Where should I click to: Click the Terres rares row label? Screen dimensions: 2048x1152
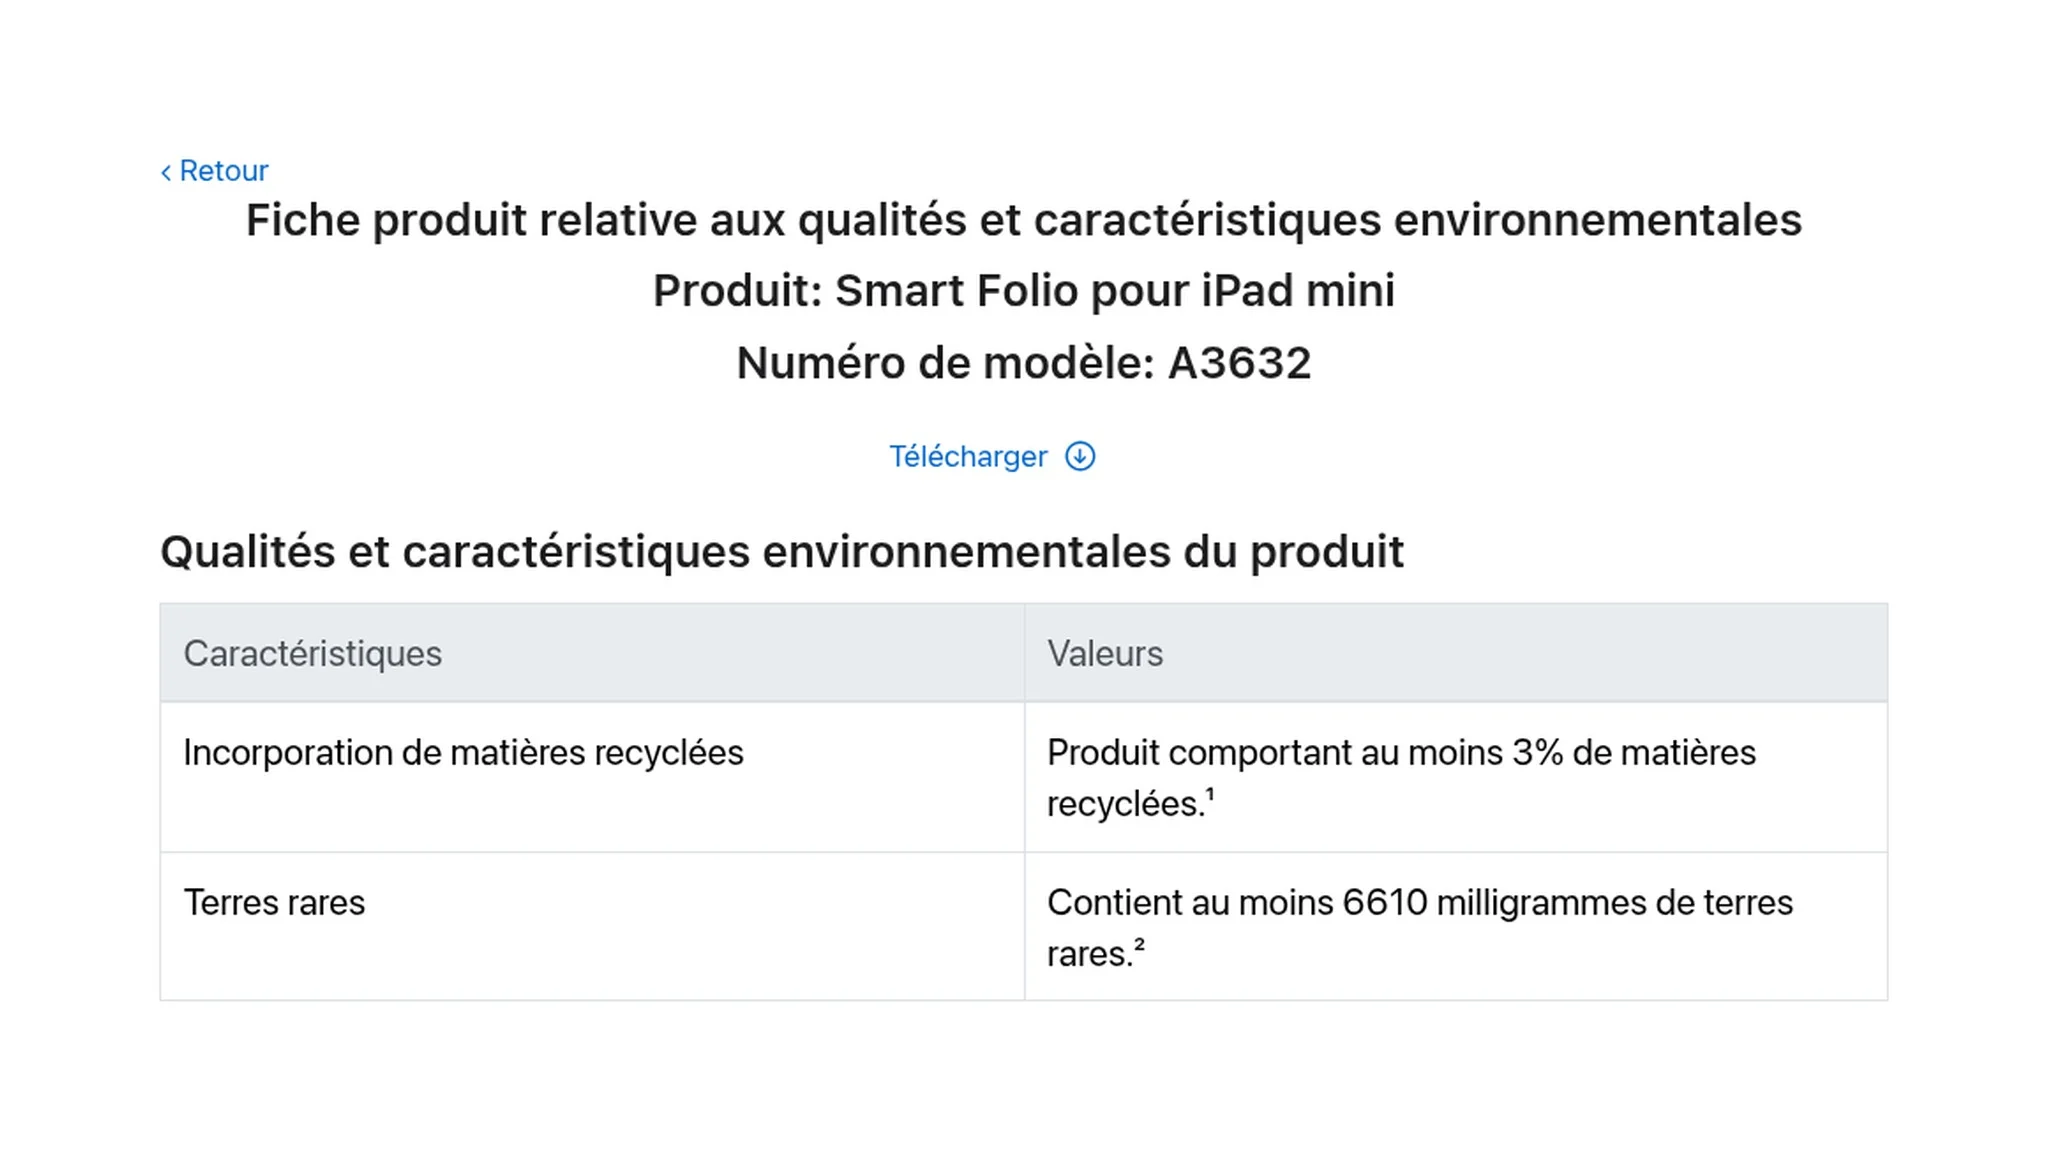[274, 903]
